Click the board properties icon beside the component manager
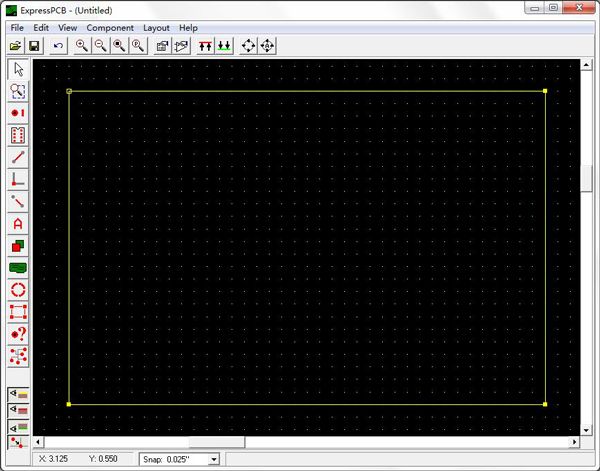The width and height of the screenshot is (600, 471). tap(181, 46)
